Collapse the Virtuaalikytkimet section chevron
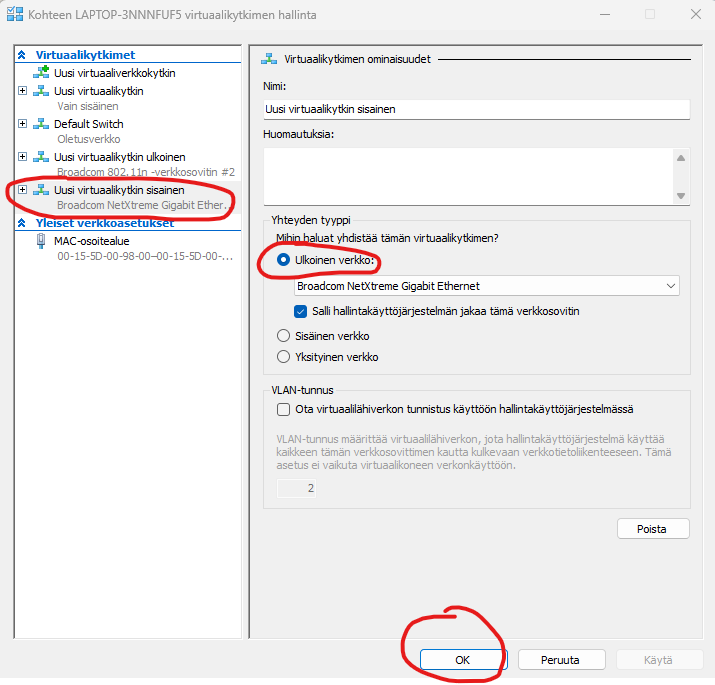Image resolution: width=715 pixels, height=685 pixels. 21,55
